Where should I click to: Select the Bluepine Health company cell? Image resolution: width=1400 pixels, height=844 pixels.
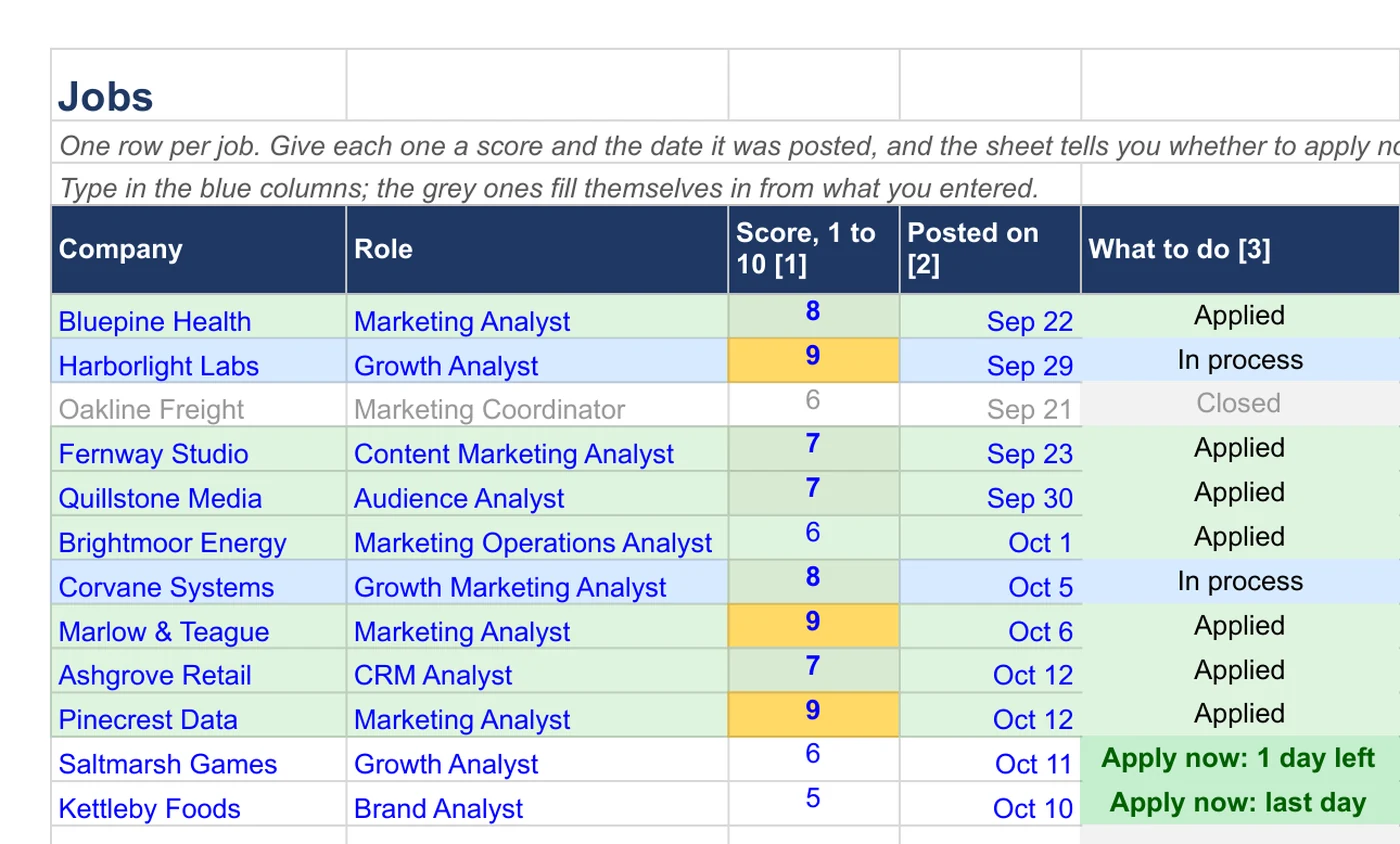[x=199, y=316]
